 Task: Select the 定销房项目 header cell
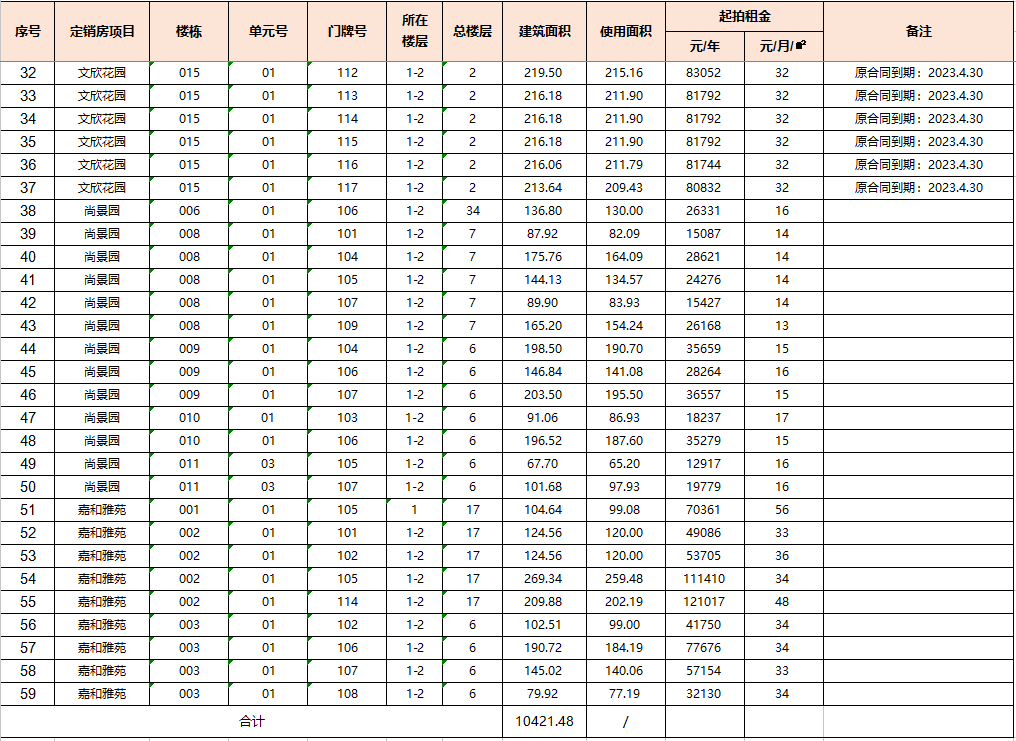(x=102, y=31)
